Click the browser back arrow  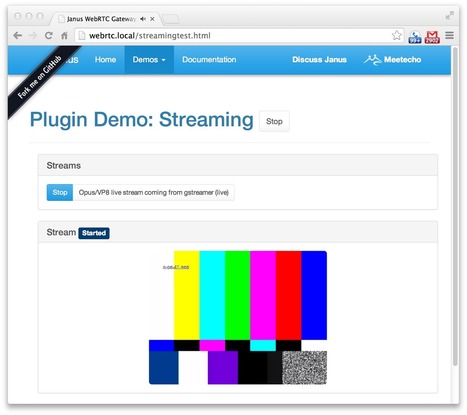[18, 35]
